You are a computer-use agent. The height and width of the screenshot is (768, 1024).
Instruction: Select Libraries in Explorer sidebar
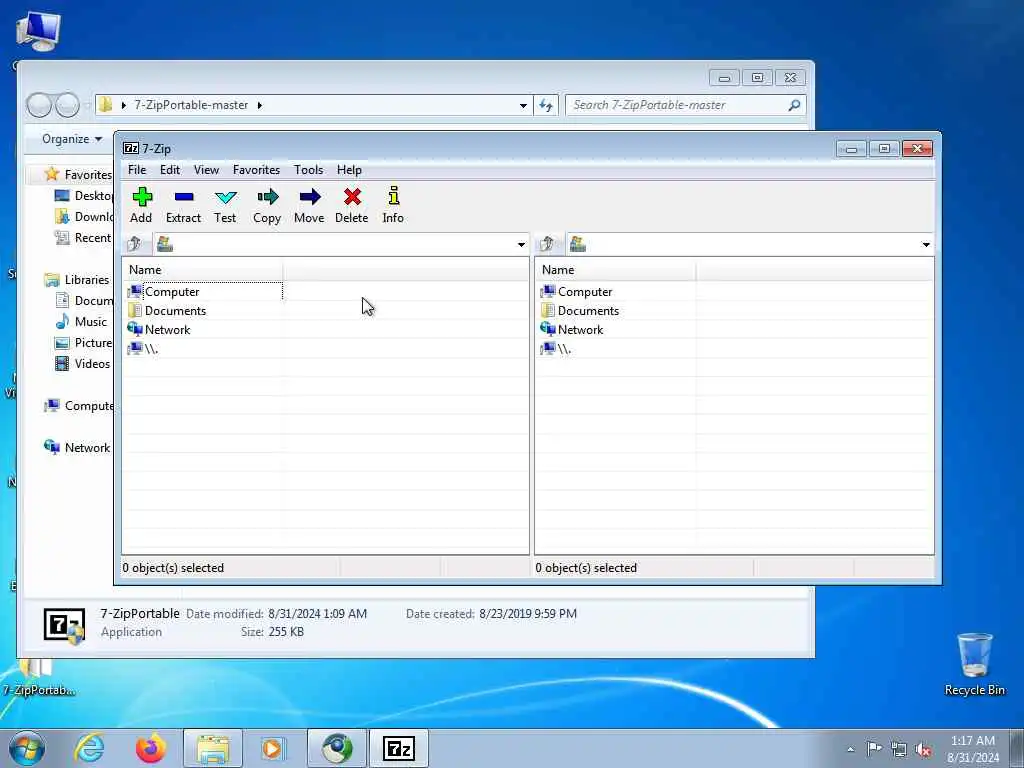point(77,280)
